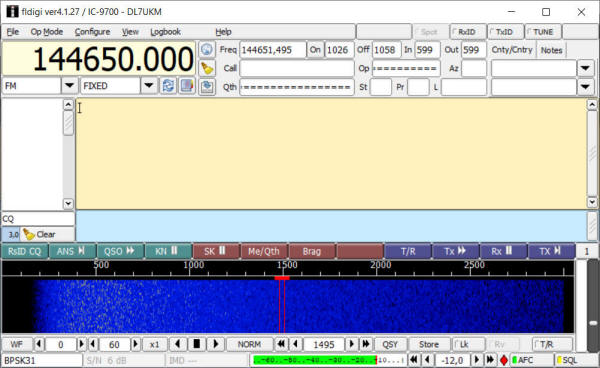Open the Op Mode menu
Screen dimensions: 600x368
coord(47,32)
